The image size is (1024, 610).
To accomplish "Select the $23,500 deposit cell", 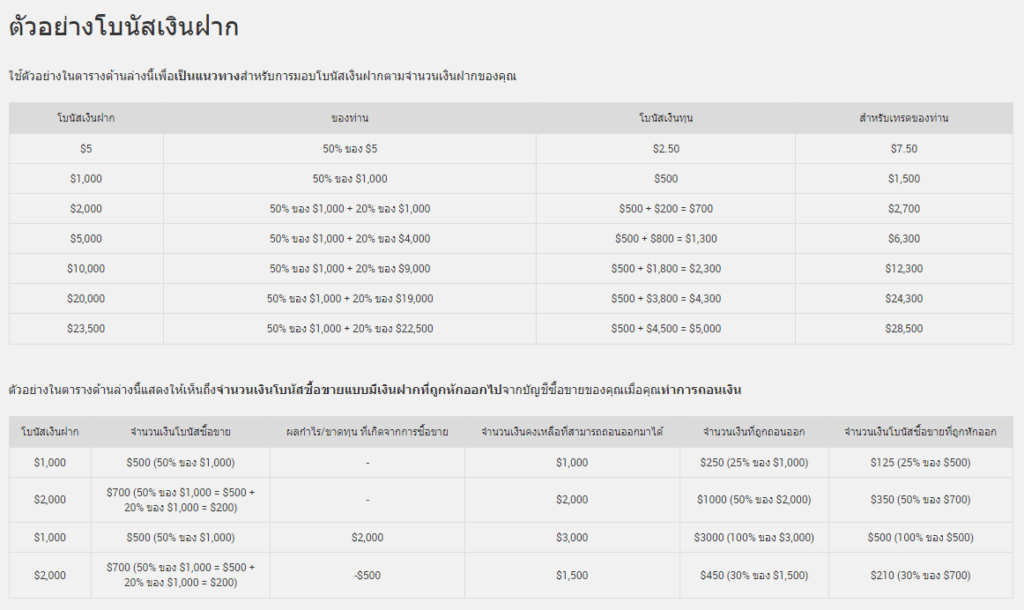I will click(86, 329).
